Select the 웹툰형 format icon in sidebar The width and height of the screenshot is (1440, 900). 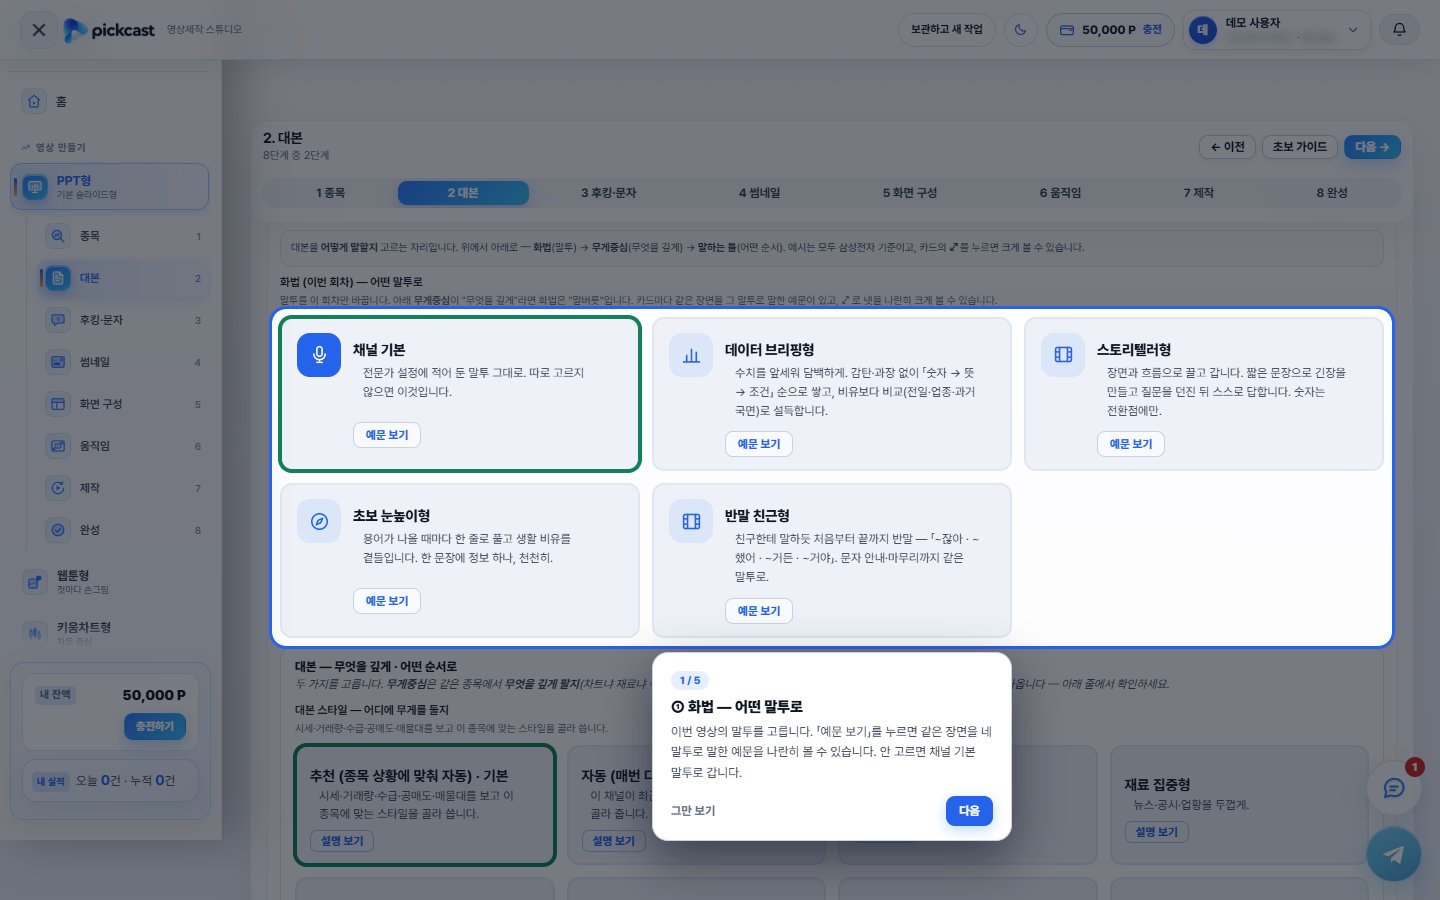35,581
